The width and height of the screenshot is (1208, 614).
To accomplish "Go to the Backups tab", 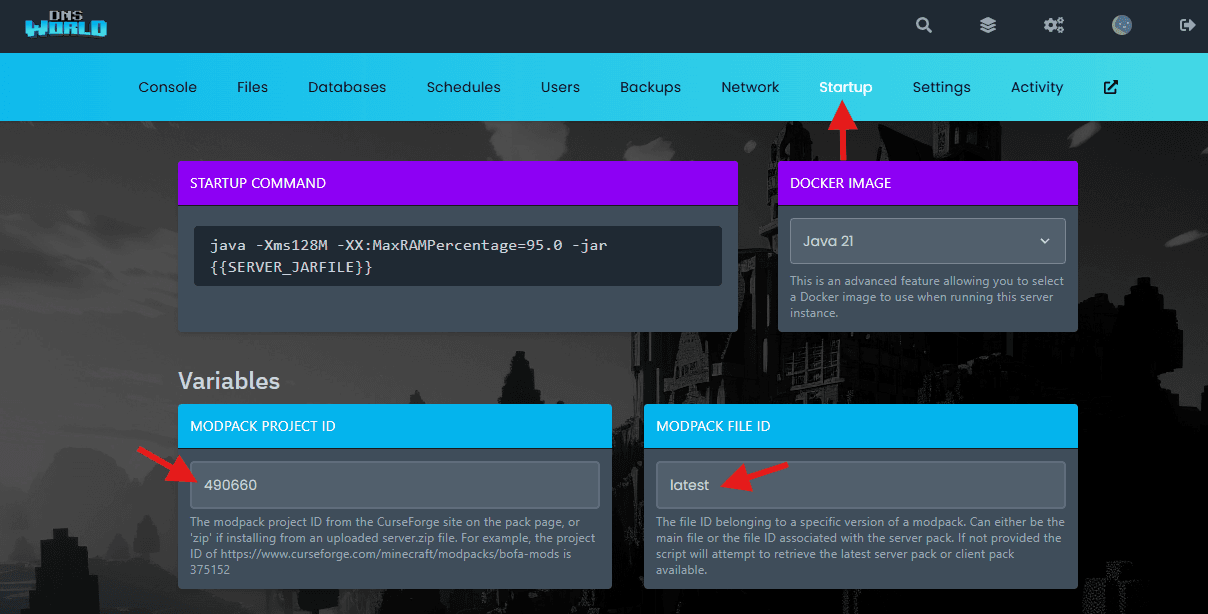I will (x=650, y=87).
